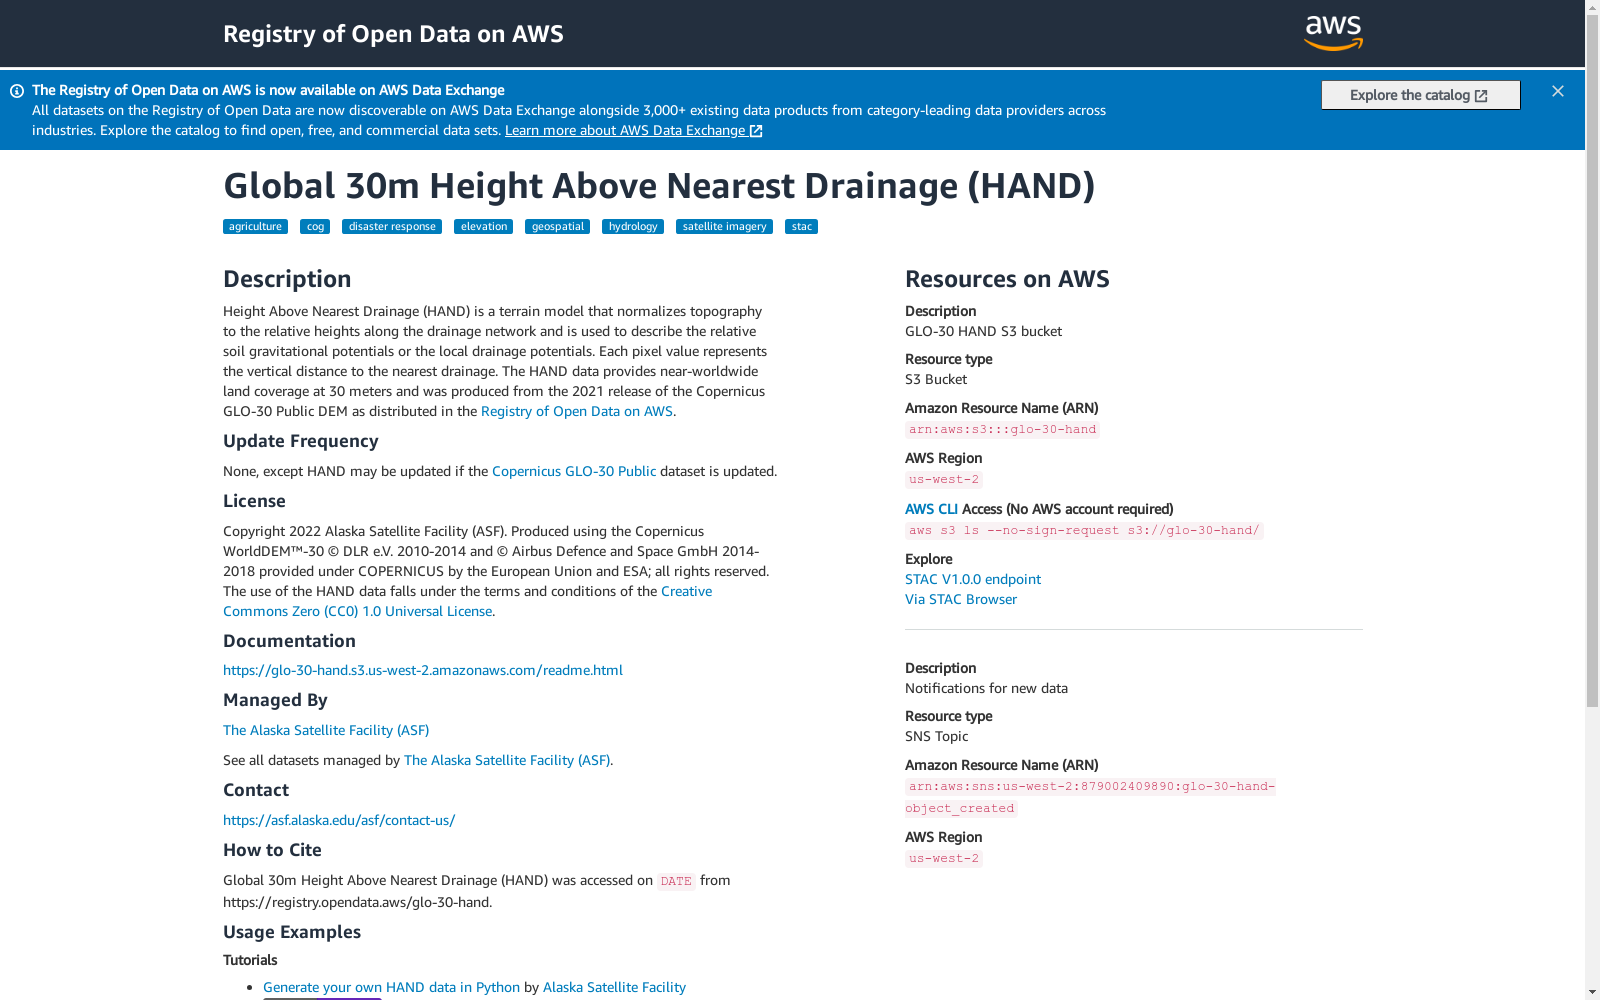
Task: Click the scrollbar up arrow
Action: pyautogui.click(x=1592, y=7)
